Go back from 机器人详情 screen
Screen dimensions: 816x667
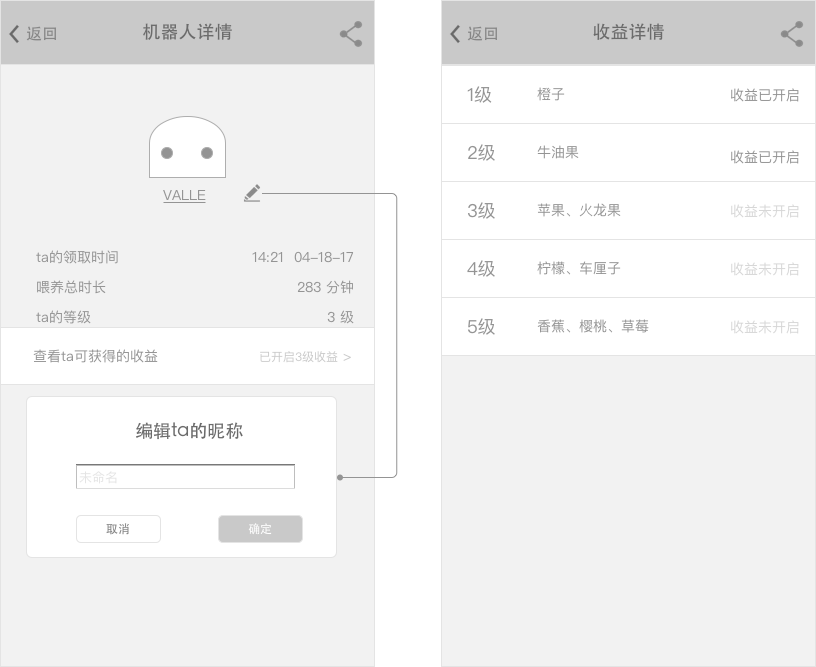[x=33, y=34]
